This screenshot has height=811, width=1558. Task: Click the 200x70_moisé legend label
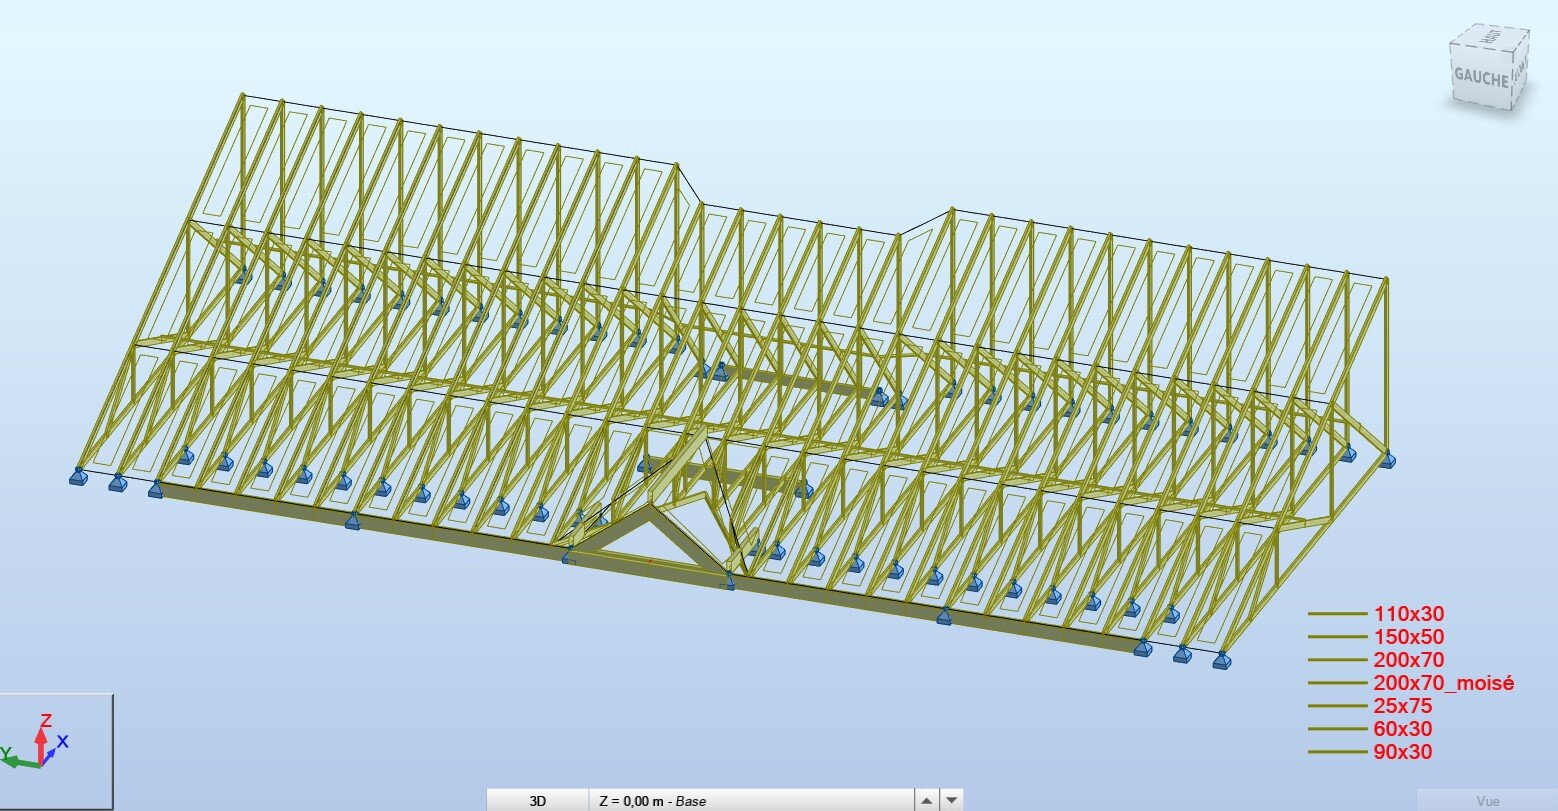click(1444, 683)
